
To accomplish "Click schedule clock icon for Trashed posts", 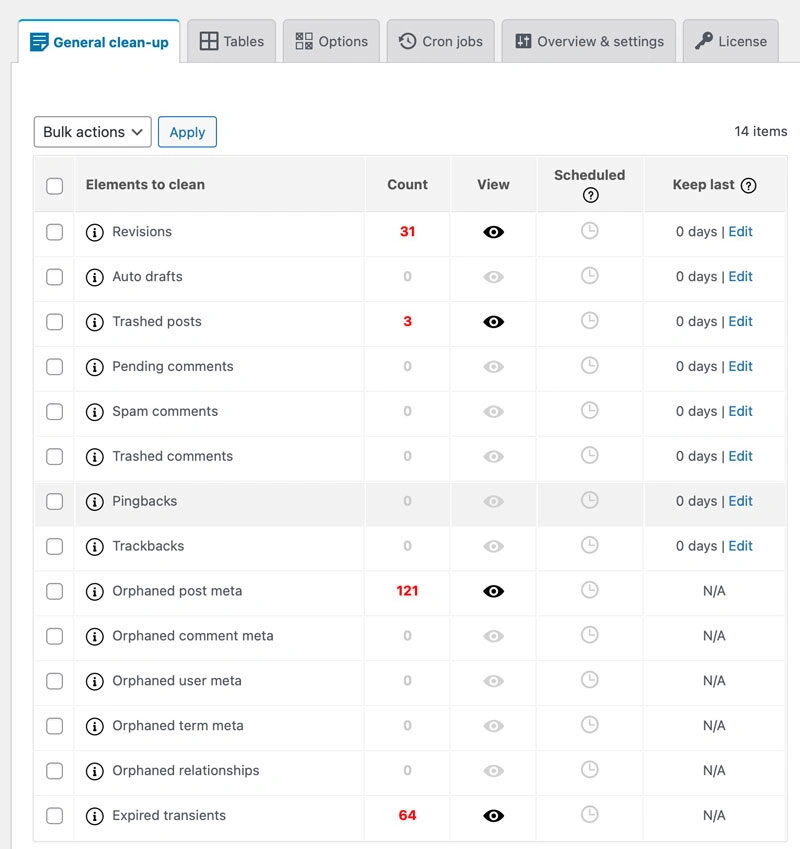I will point(589,321).
